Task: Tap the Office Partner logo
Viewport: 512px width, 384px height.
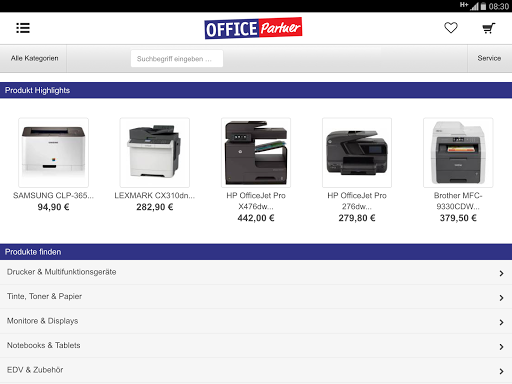Action: [x=253, y=28]
